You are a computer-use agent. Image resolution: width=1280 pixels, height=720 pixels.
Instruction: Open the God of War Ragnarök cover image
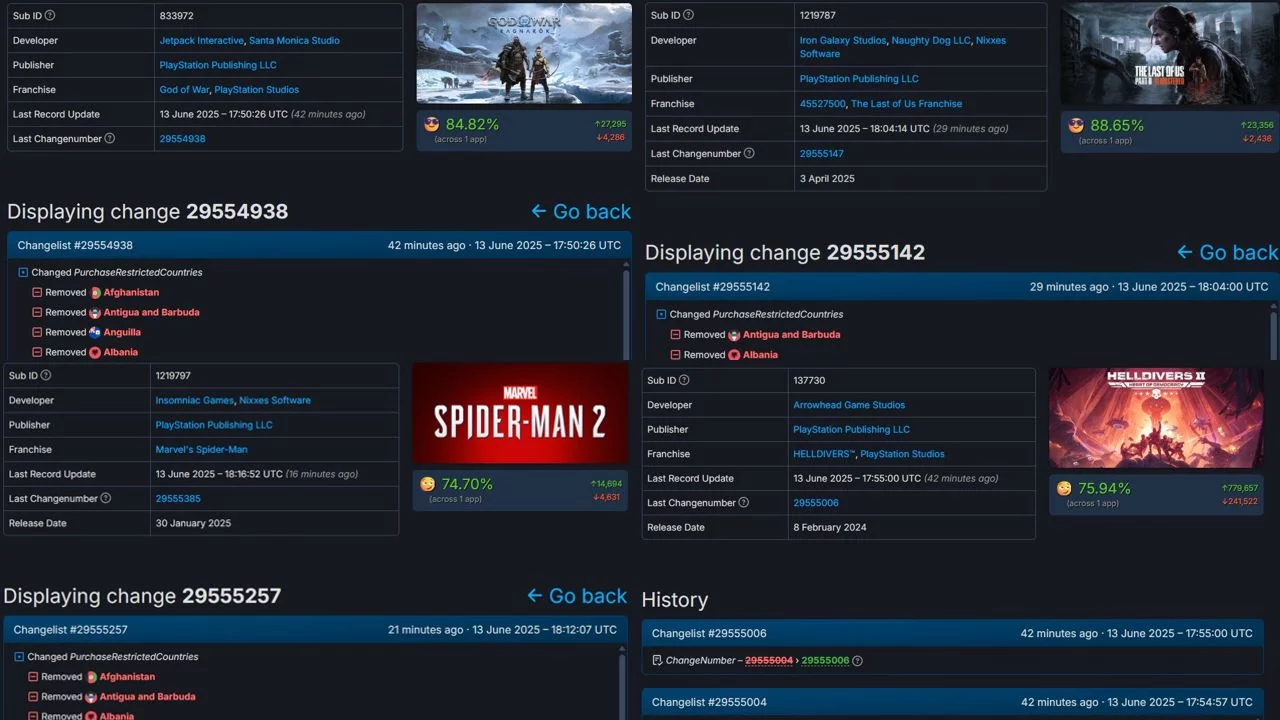point(524,53)
